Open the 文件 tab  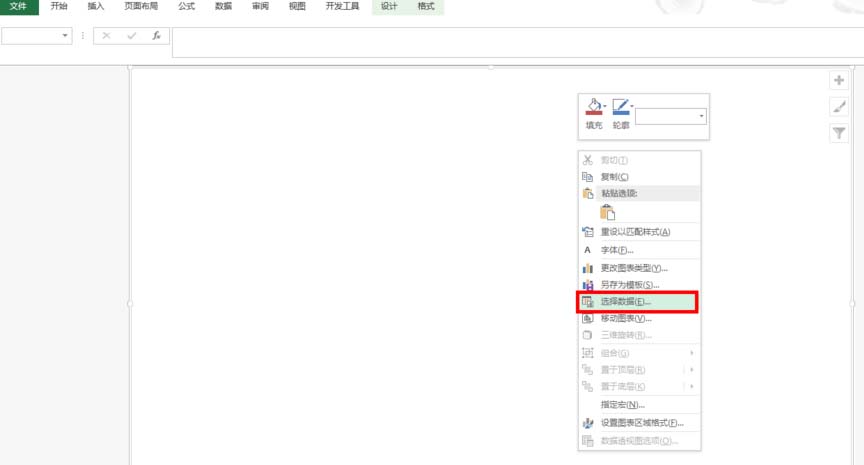(x=19, y=7)
